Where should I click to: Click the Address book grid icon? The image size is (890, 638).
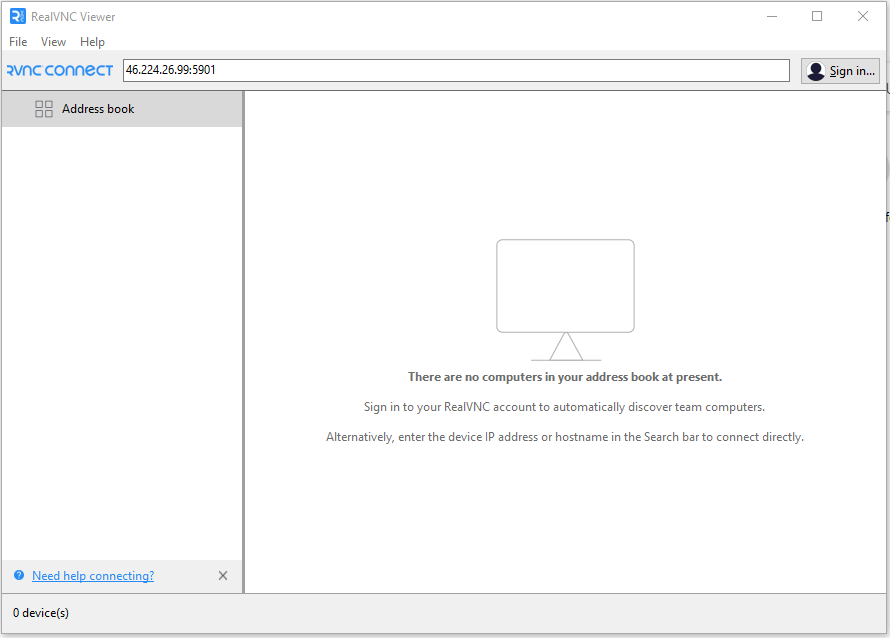coord(44,109)
